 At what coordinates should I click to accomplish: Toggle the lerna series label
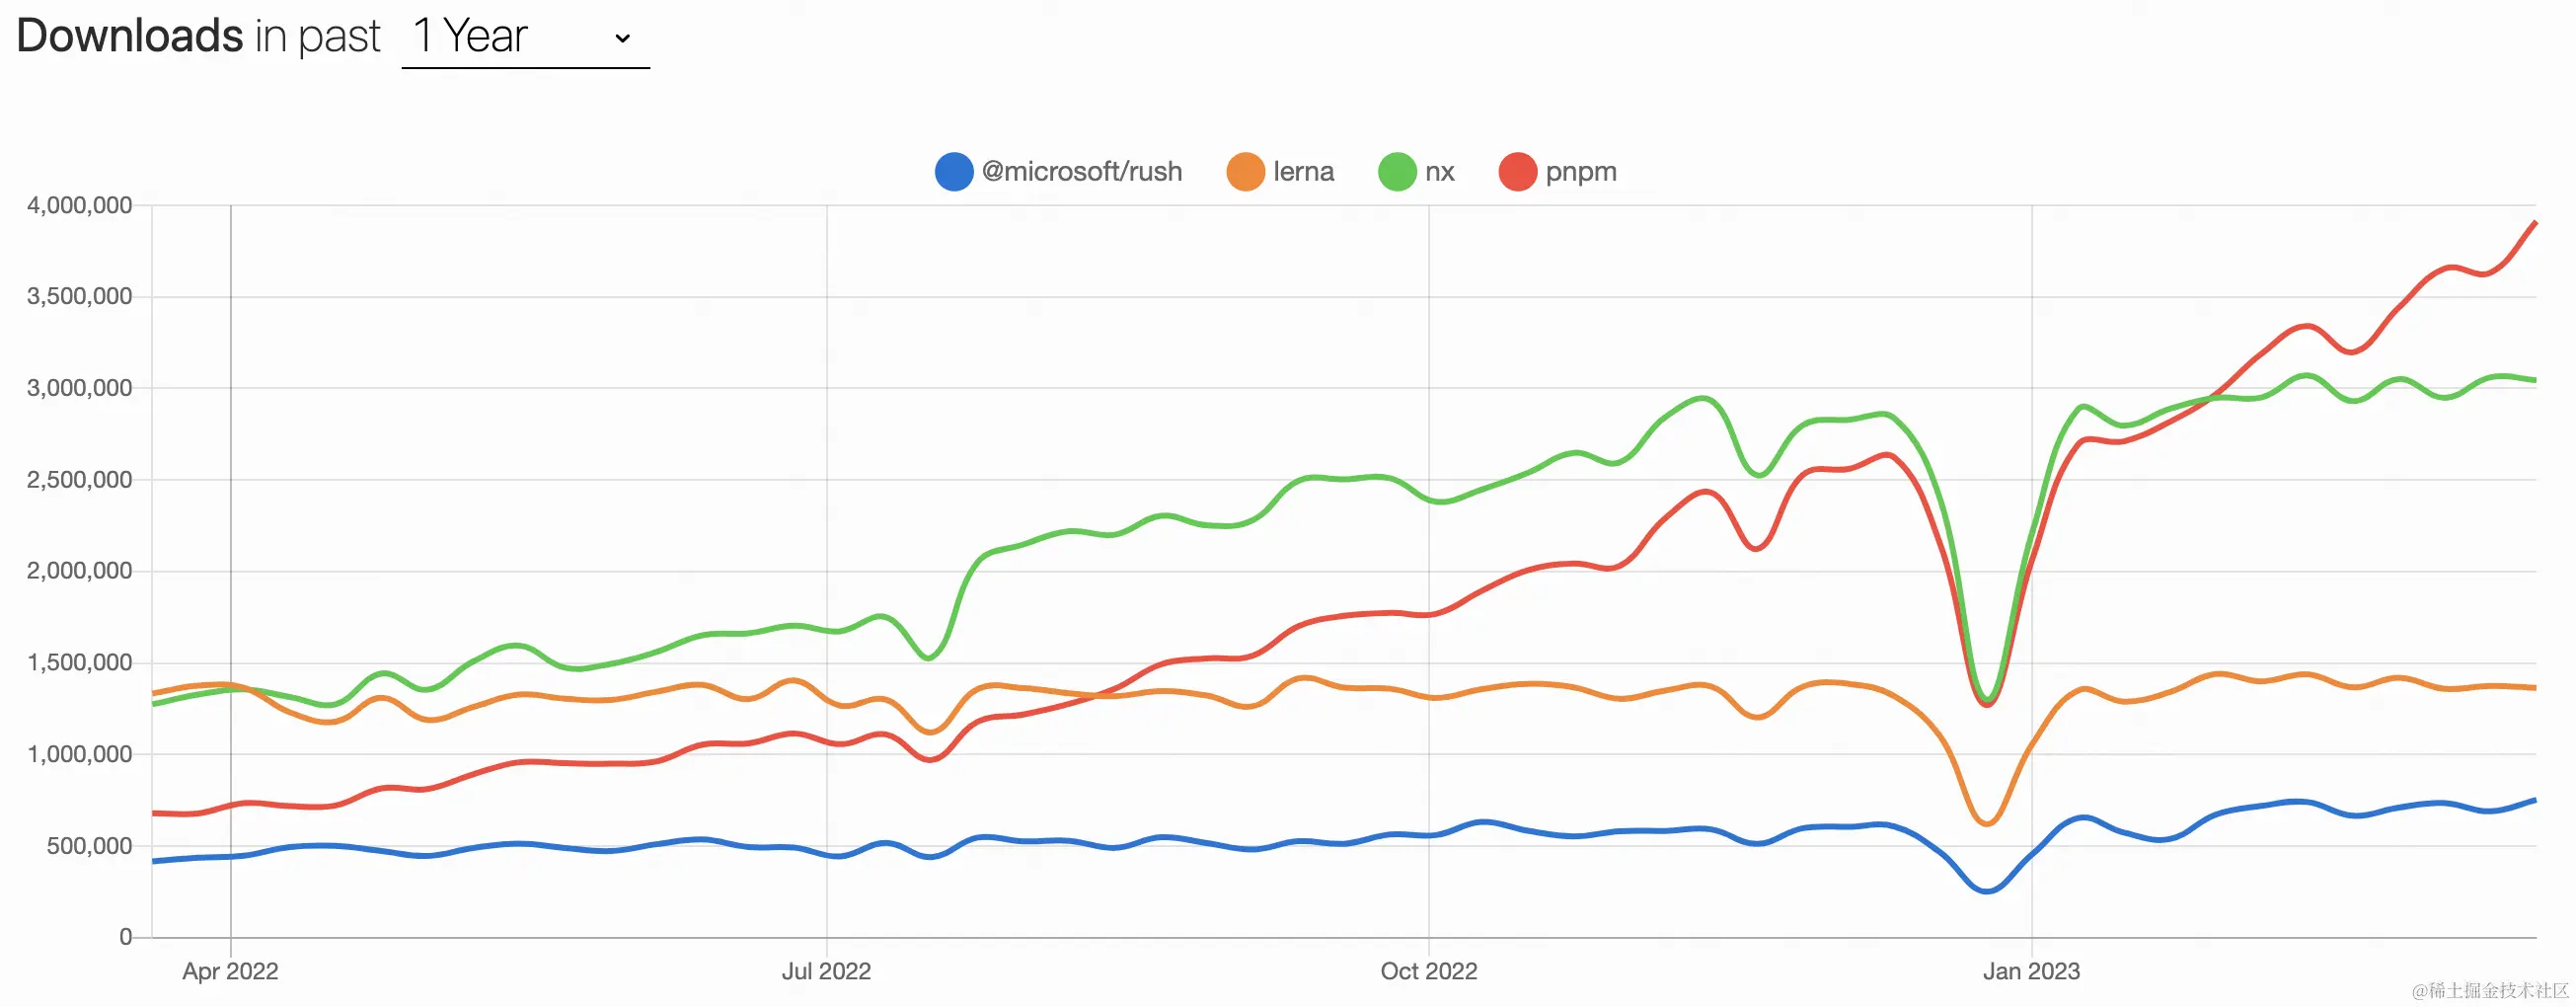(x=1303, y=172)
